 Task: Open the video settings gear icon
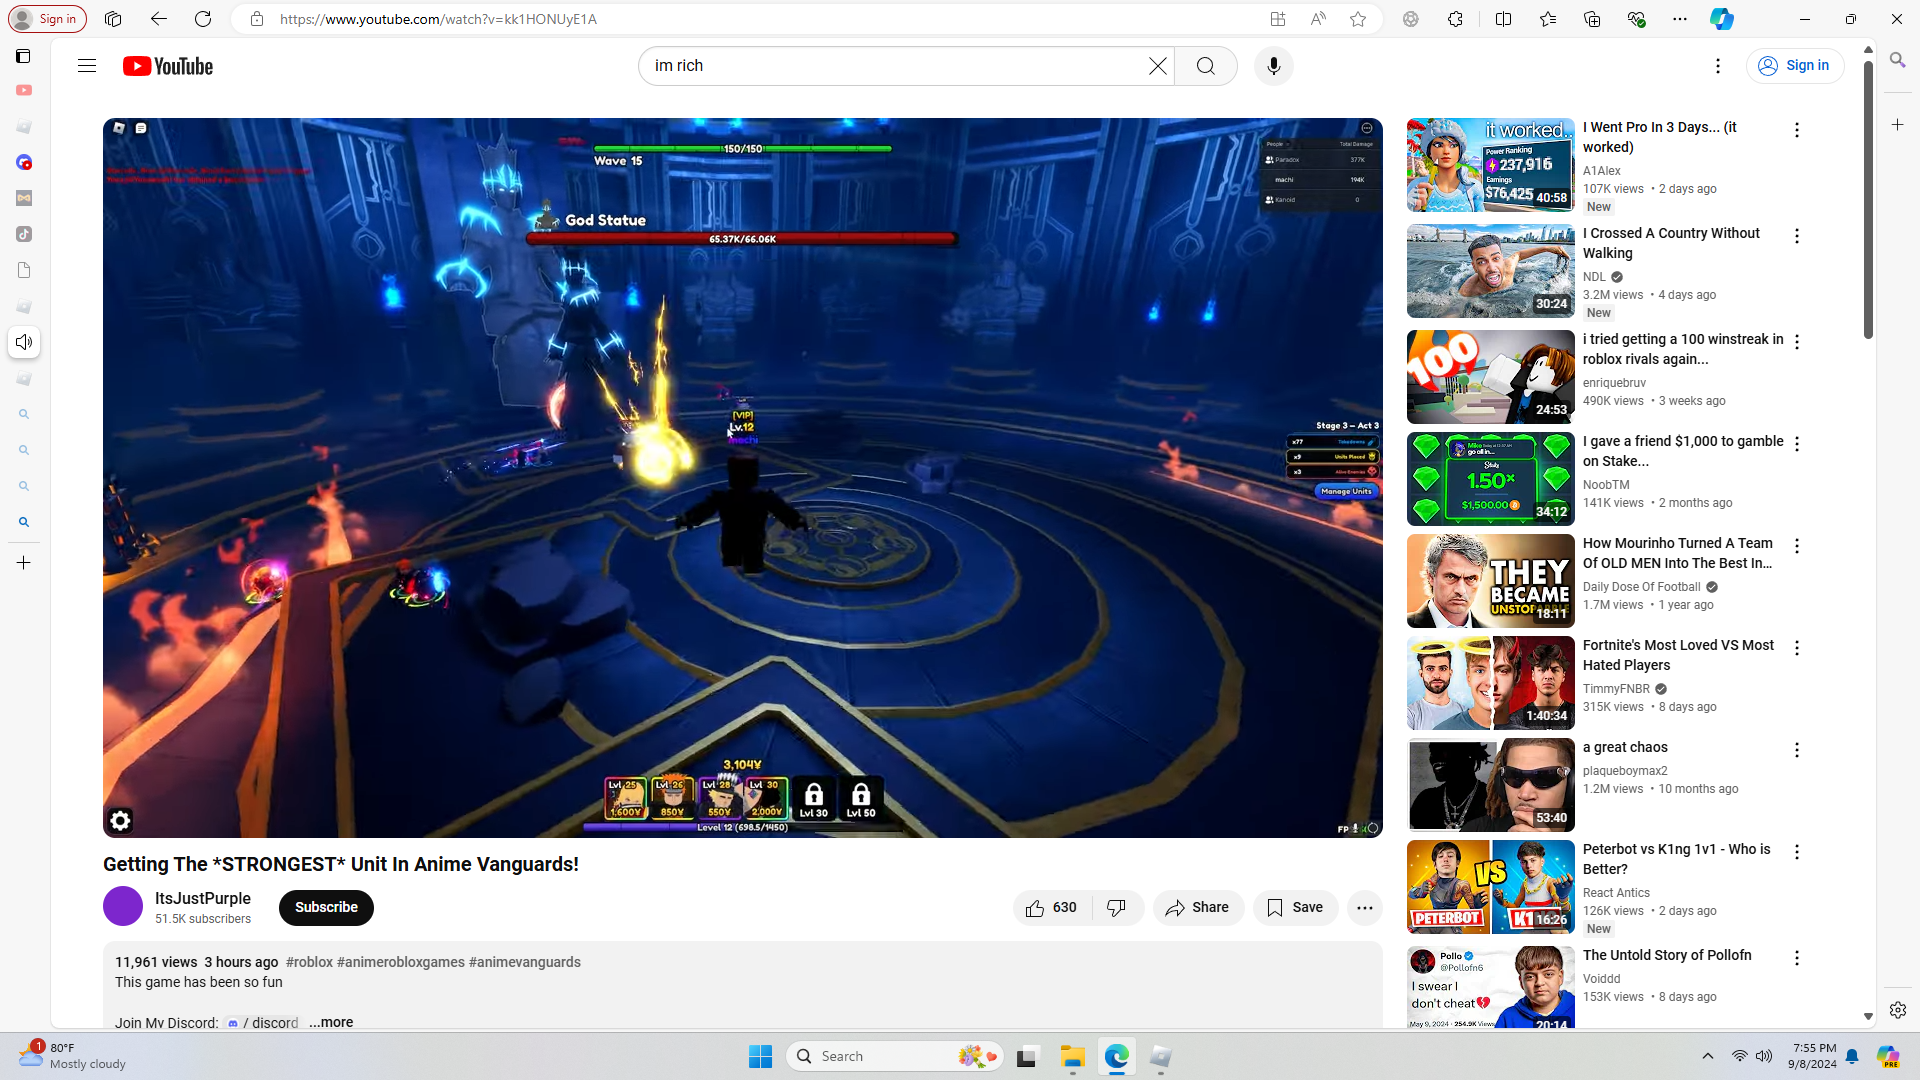point(120,821)
